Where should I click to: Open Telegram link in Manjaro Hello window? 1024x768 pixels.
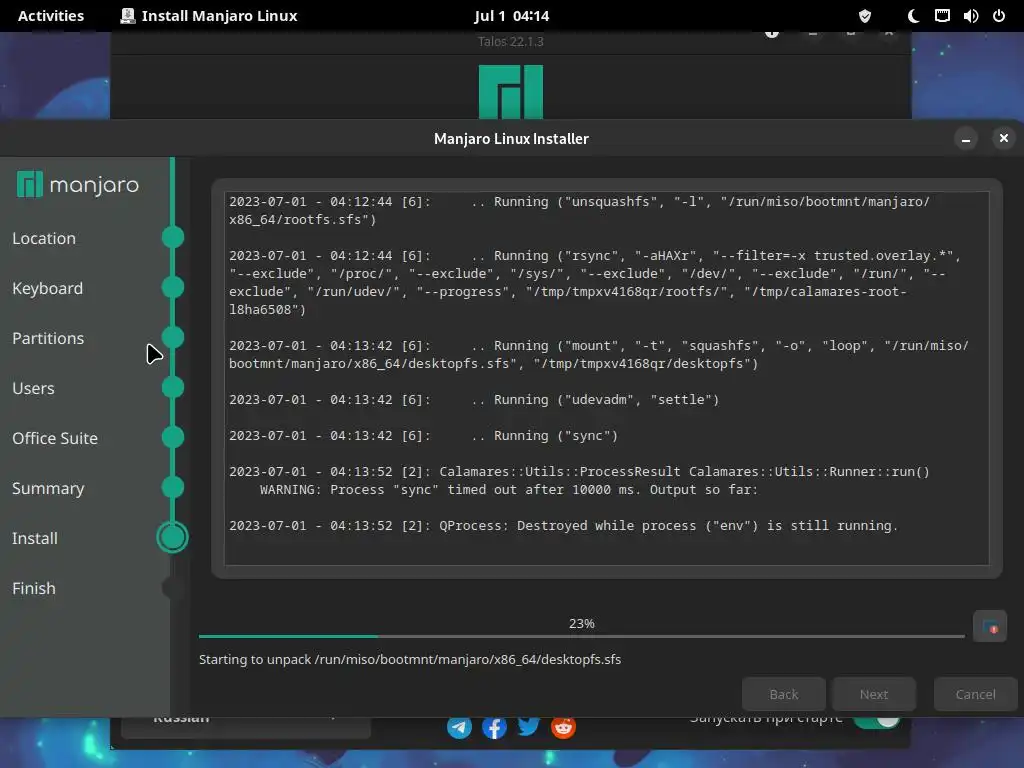(x=459, y=727)
